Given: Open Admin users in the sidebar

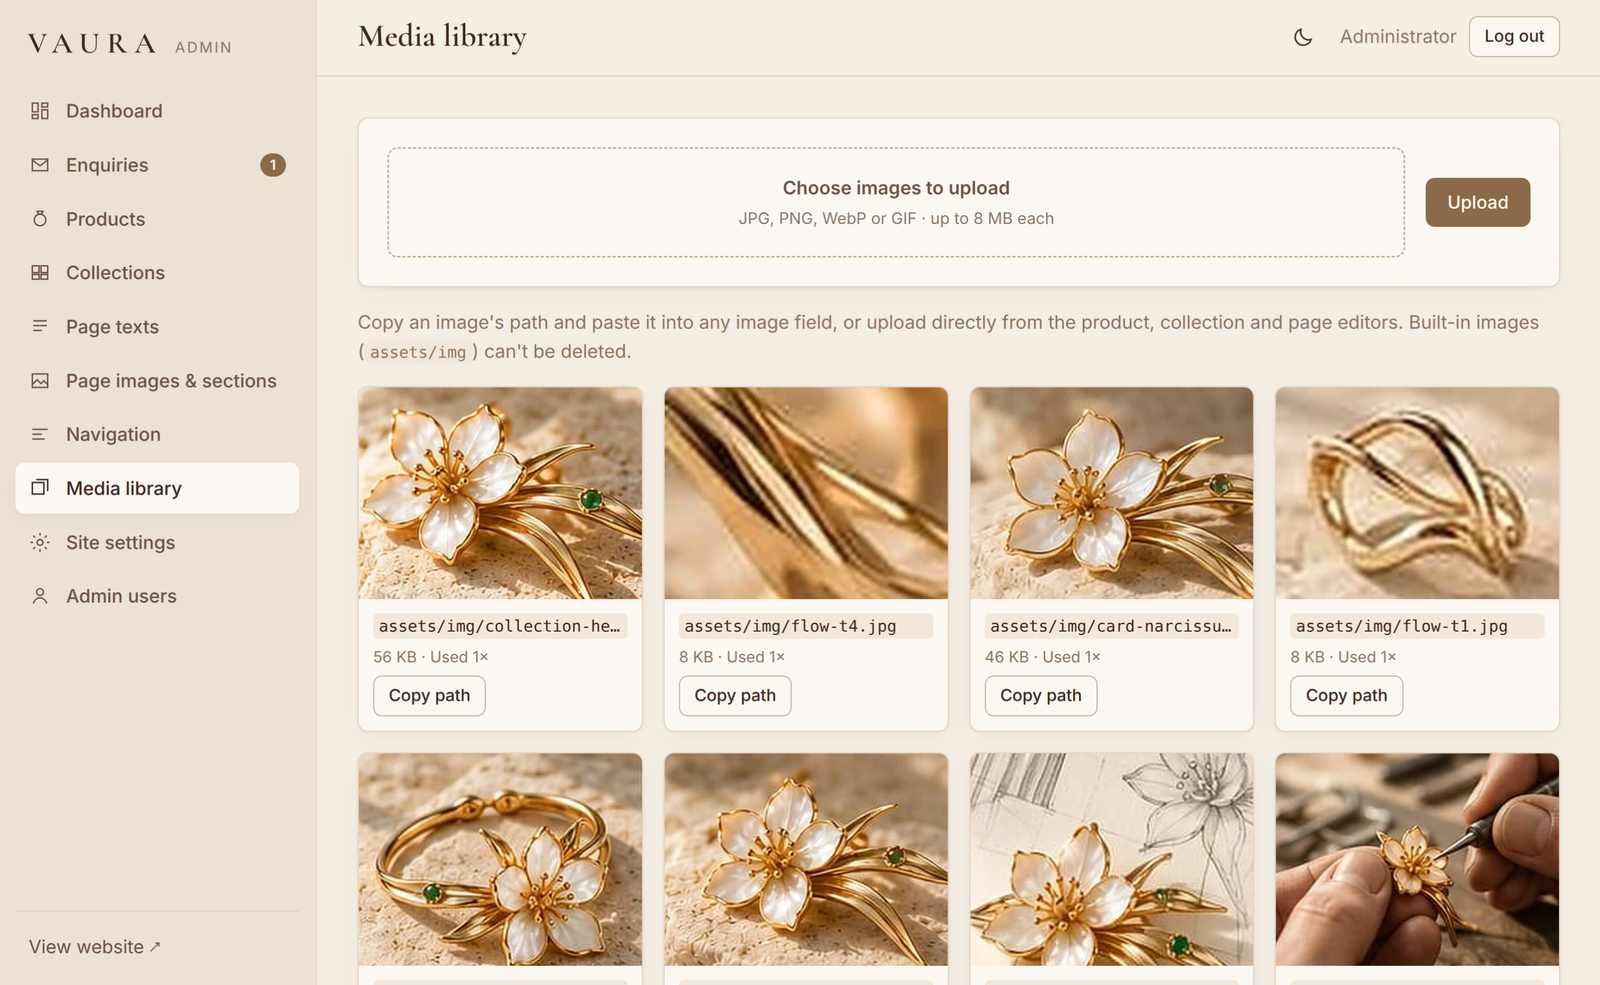Looking at the screenshot, I should [x=157, y=596].
